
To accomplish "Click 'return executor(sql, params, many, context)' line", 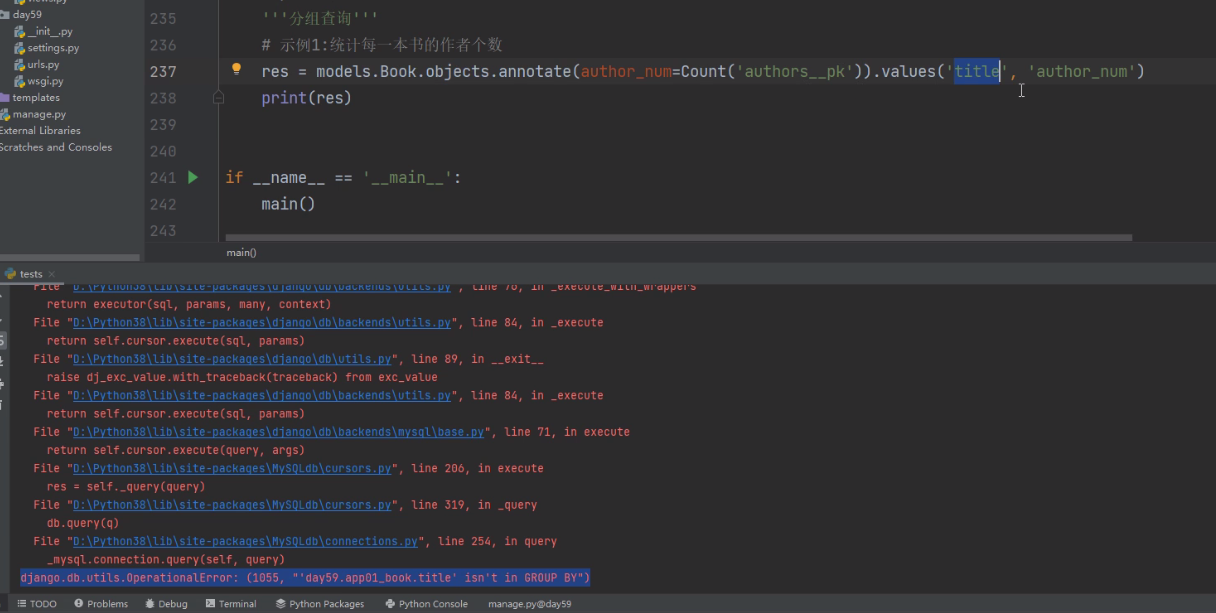I will point(188,305).
